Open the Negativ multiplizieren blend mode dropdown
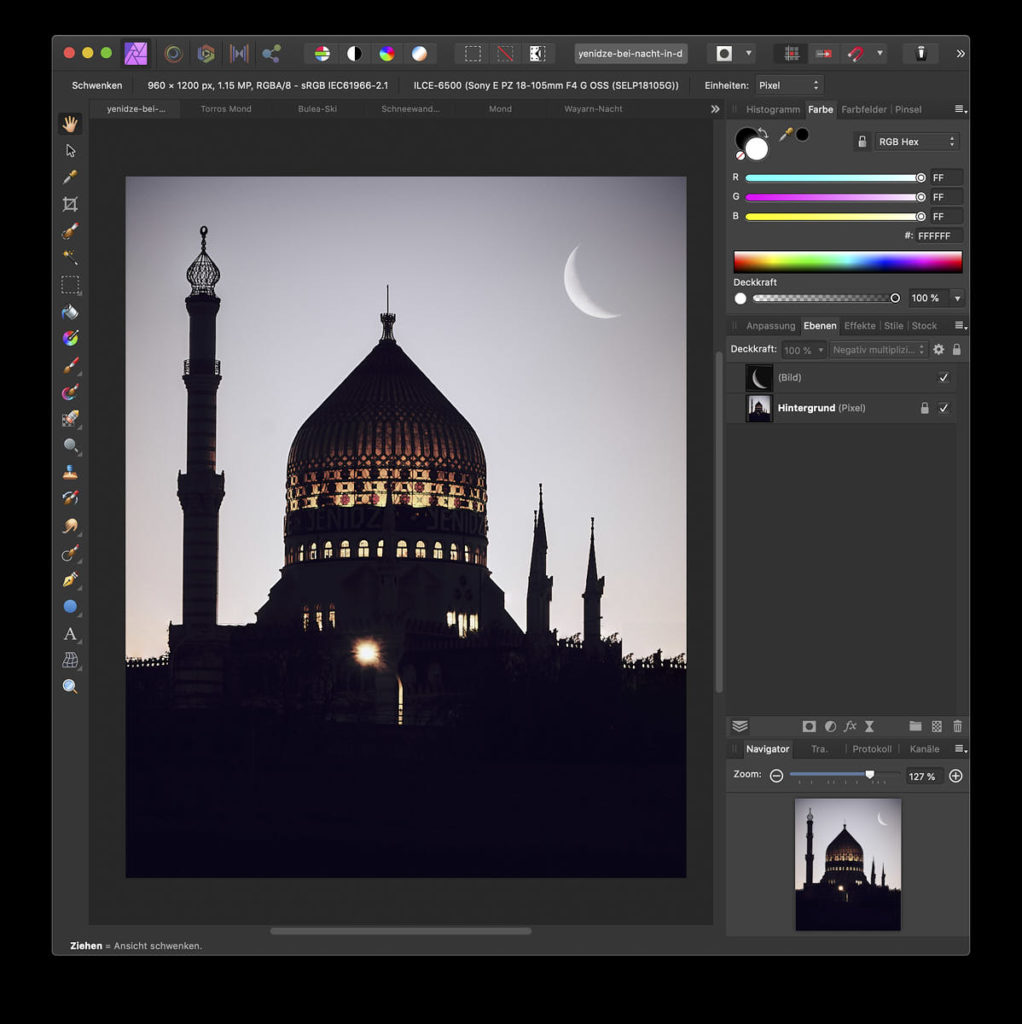The image size is (1022, 1024). point(879,350)
